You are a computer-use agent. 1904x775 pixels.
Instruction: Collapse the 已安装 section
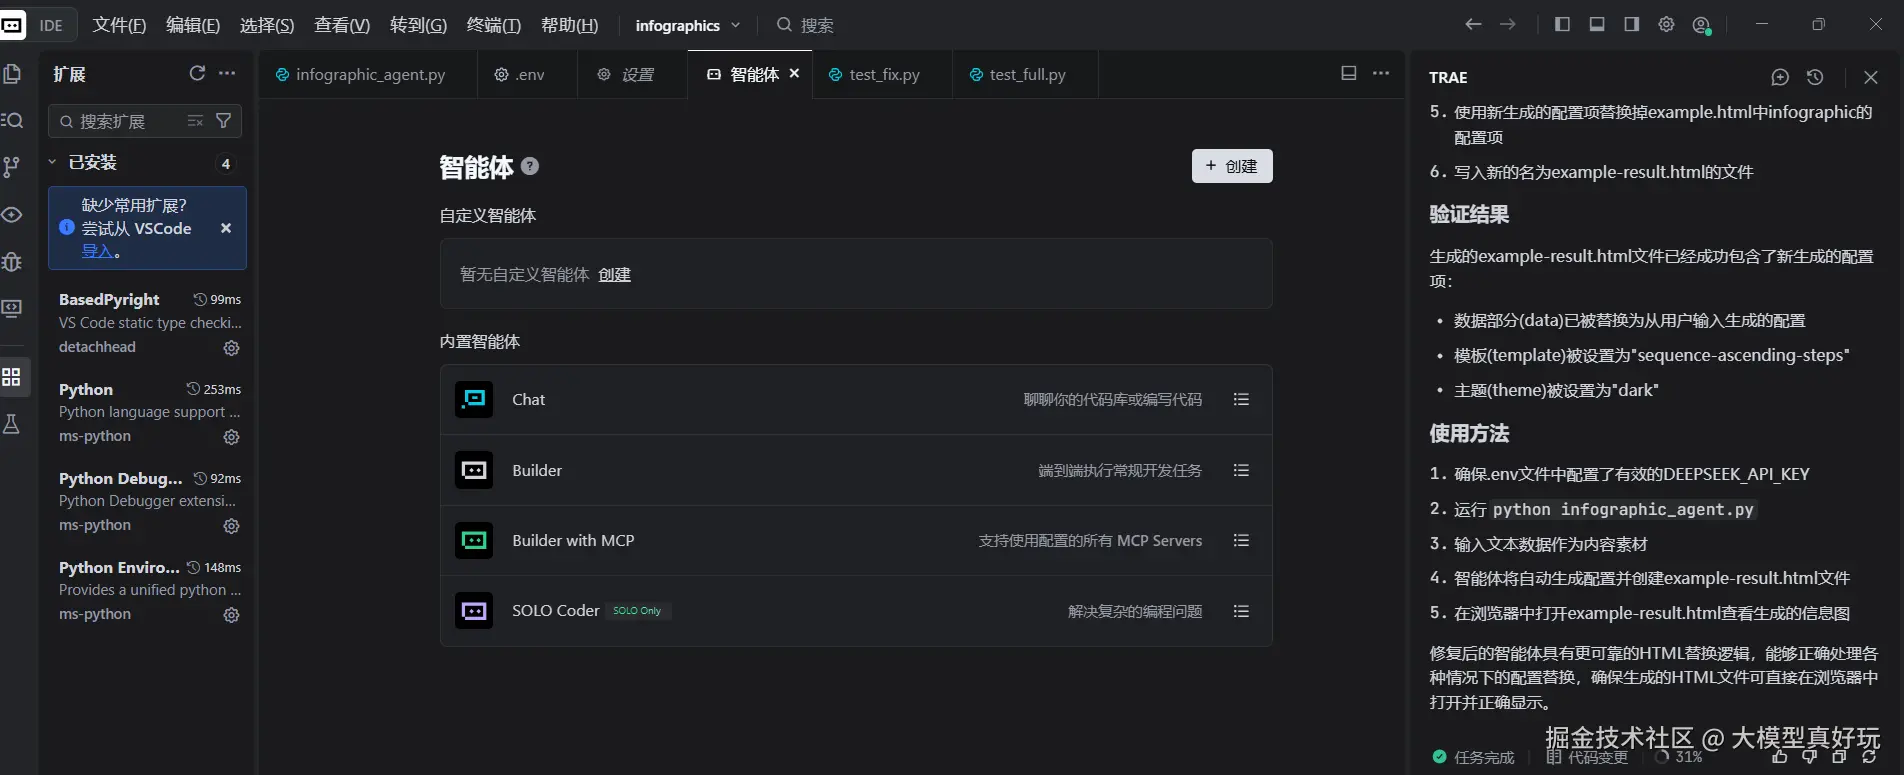[x=52, y=162]
